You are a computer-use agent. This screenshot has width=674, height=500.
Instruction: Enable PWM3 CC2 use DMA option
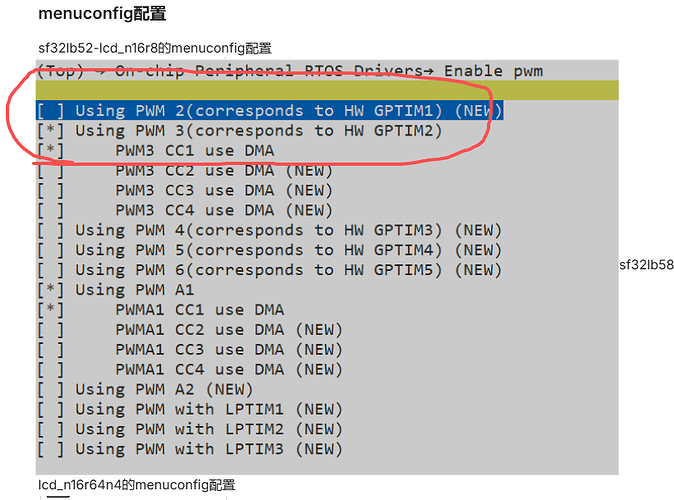pyautogui.click(x=51, y=171)
